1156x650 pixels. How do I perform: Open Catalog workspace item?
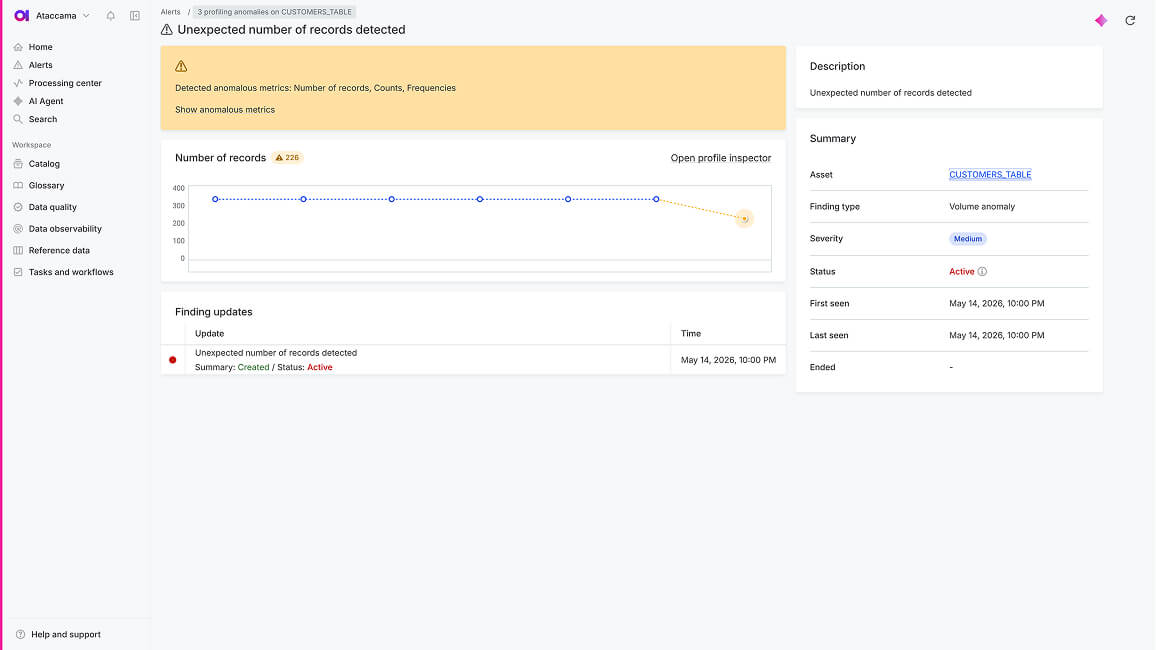[x=44, y=164]
